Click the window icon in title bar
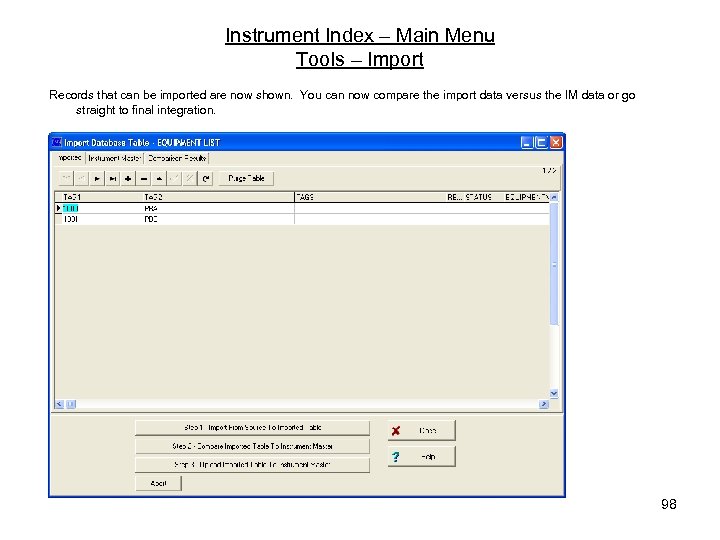Image resolution: width=720 pixels, height=540 pixels. (x=56, y=142)
